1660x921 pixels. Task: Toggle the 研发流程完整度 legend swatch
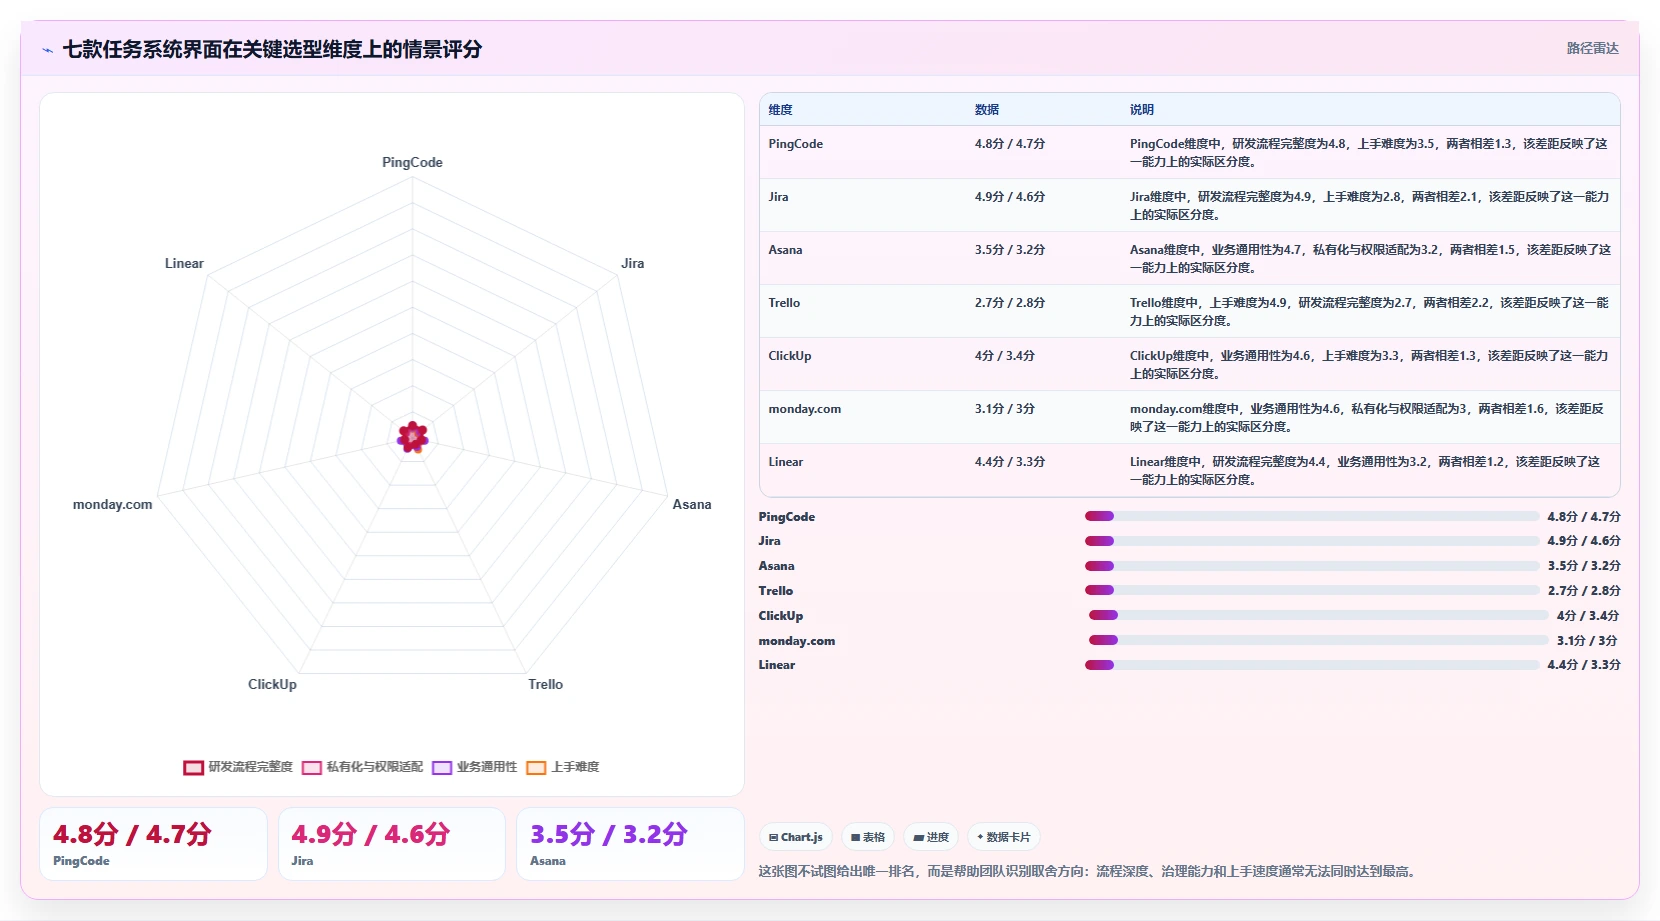click(194, 768)
